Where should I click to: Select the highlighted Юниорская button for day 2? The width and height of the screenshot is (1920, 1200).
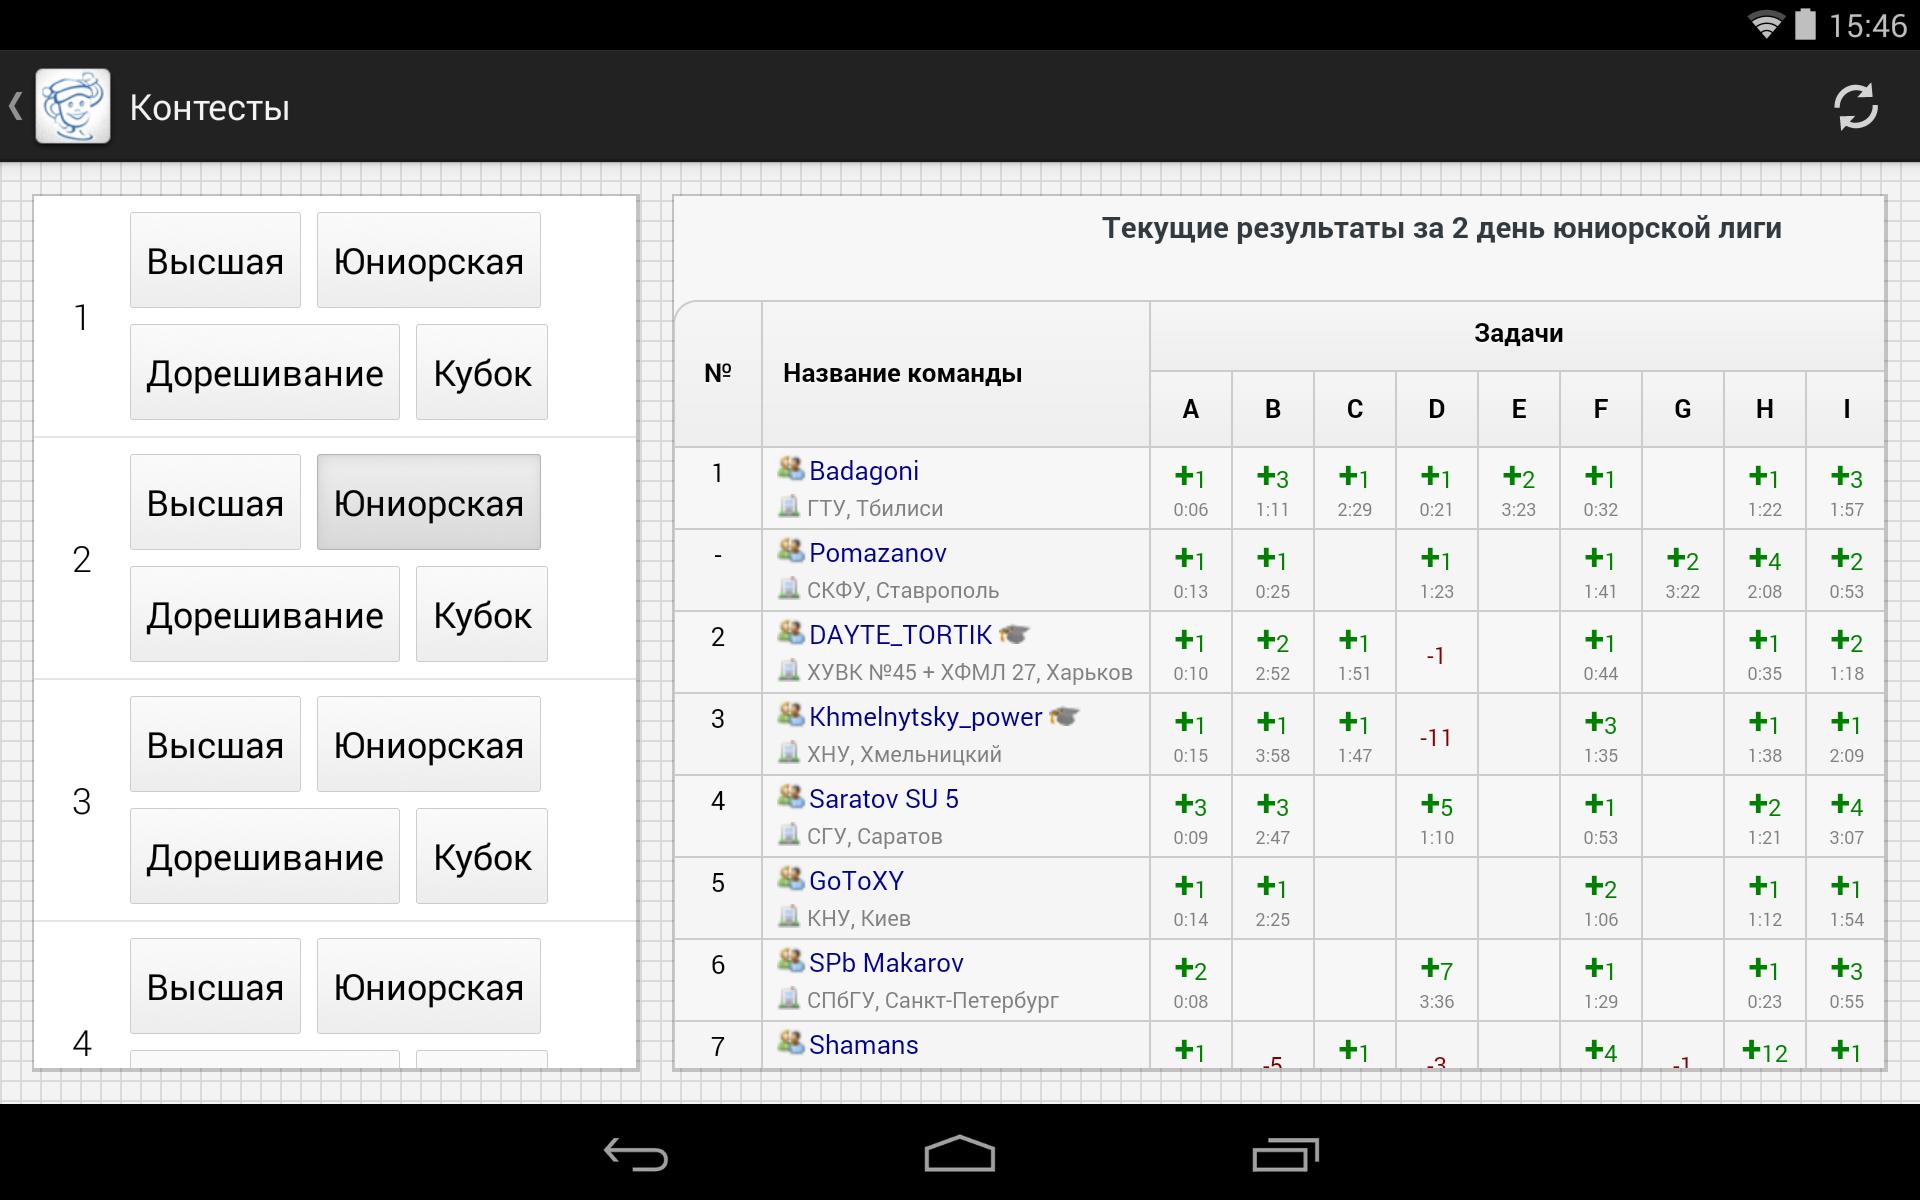tap(429, 502)
